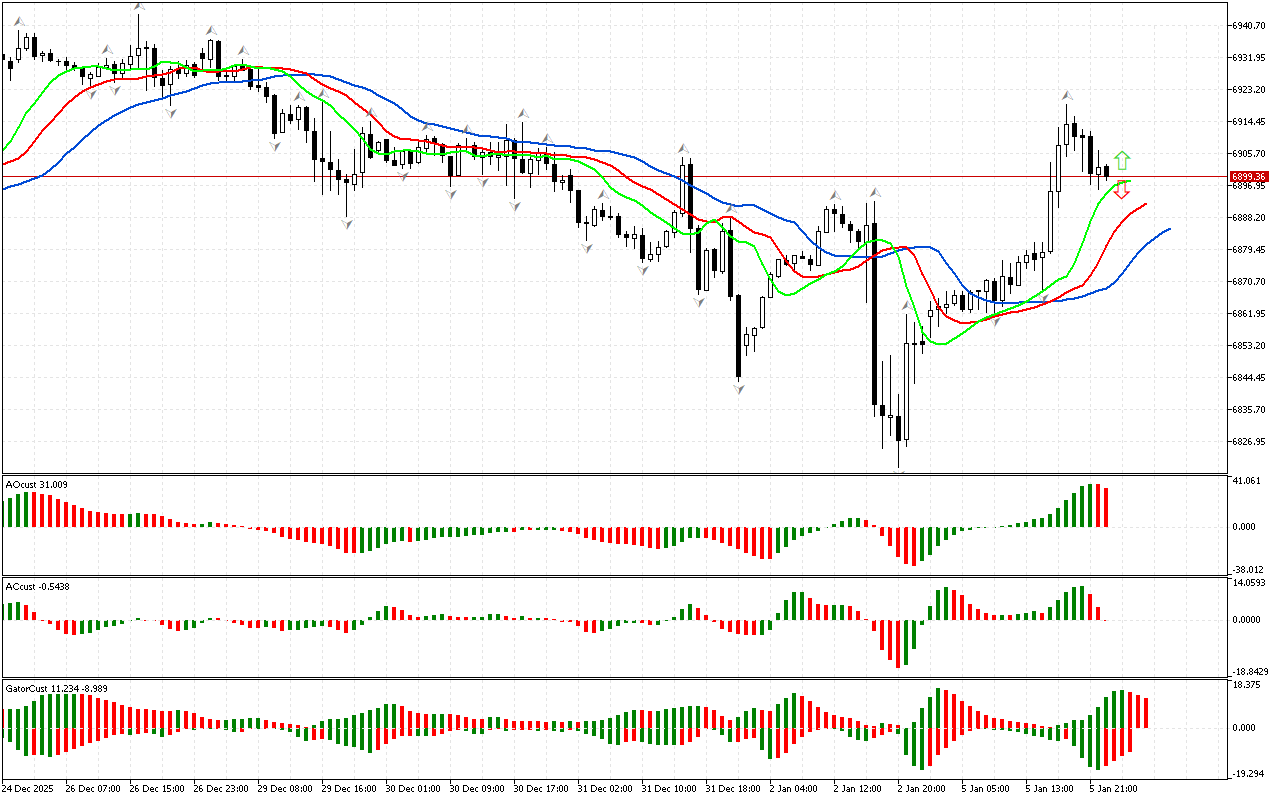Select the up fractal above the highest candle wick

(138, 8)
